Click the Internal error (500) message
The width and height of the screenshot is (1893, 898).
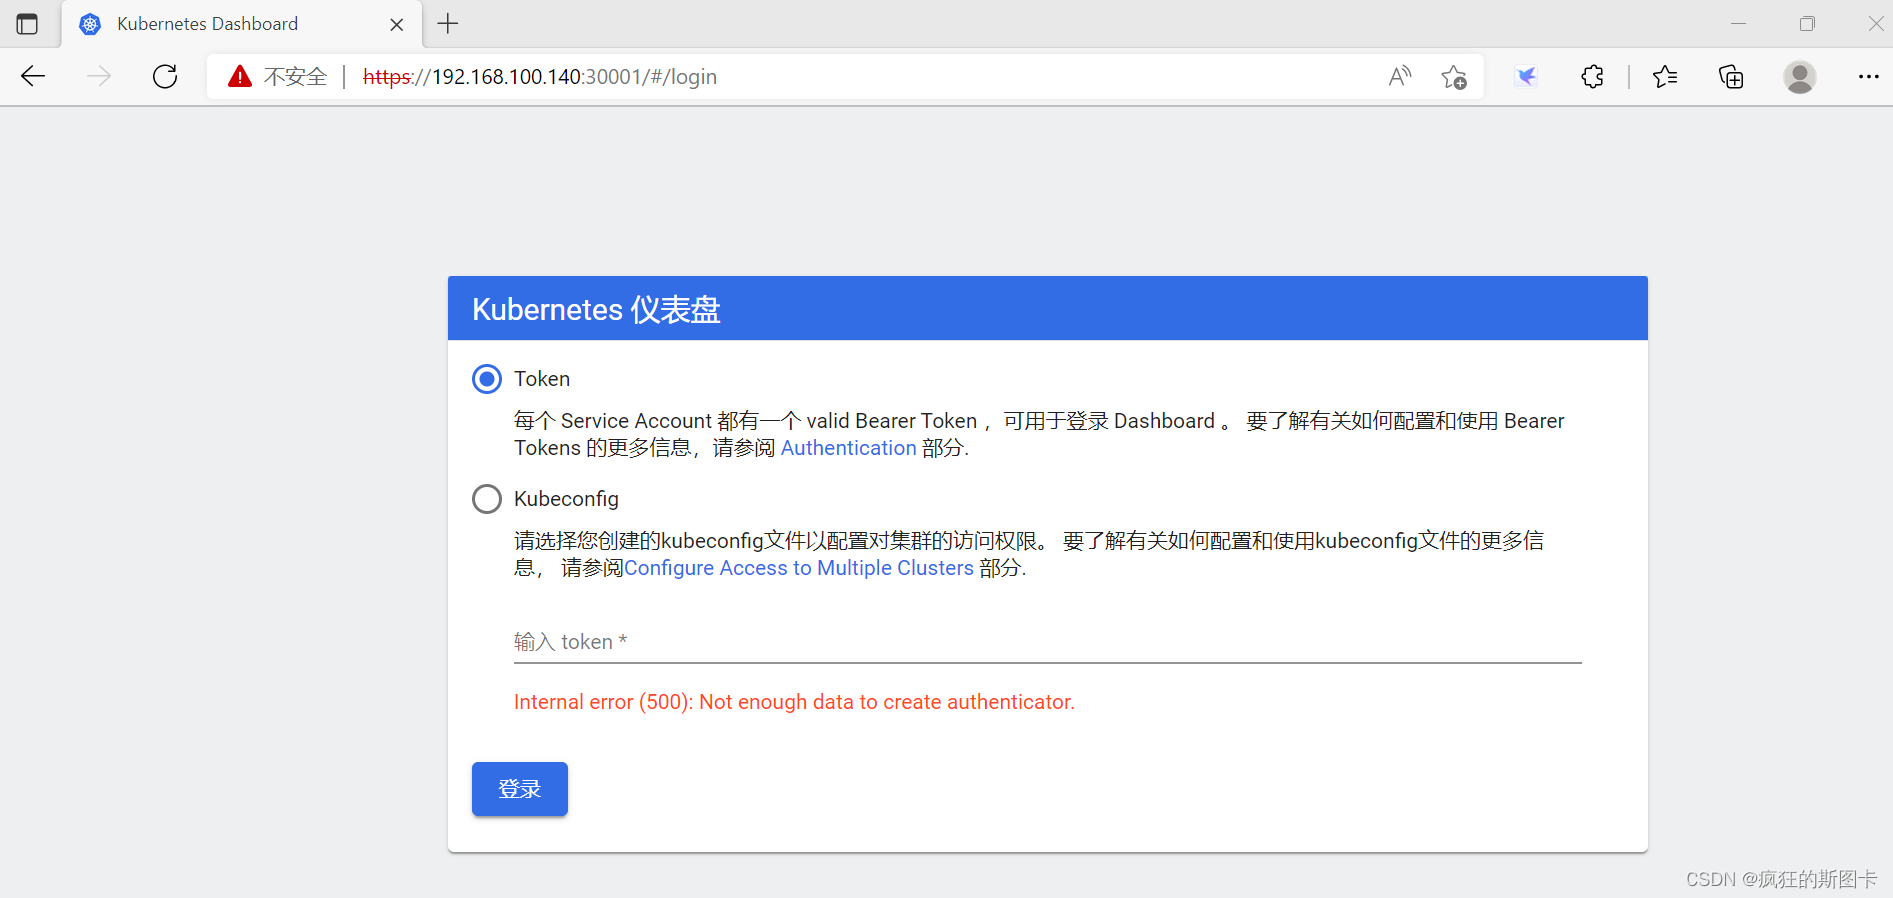tap(794, 702)
